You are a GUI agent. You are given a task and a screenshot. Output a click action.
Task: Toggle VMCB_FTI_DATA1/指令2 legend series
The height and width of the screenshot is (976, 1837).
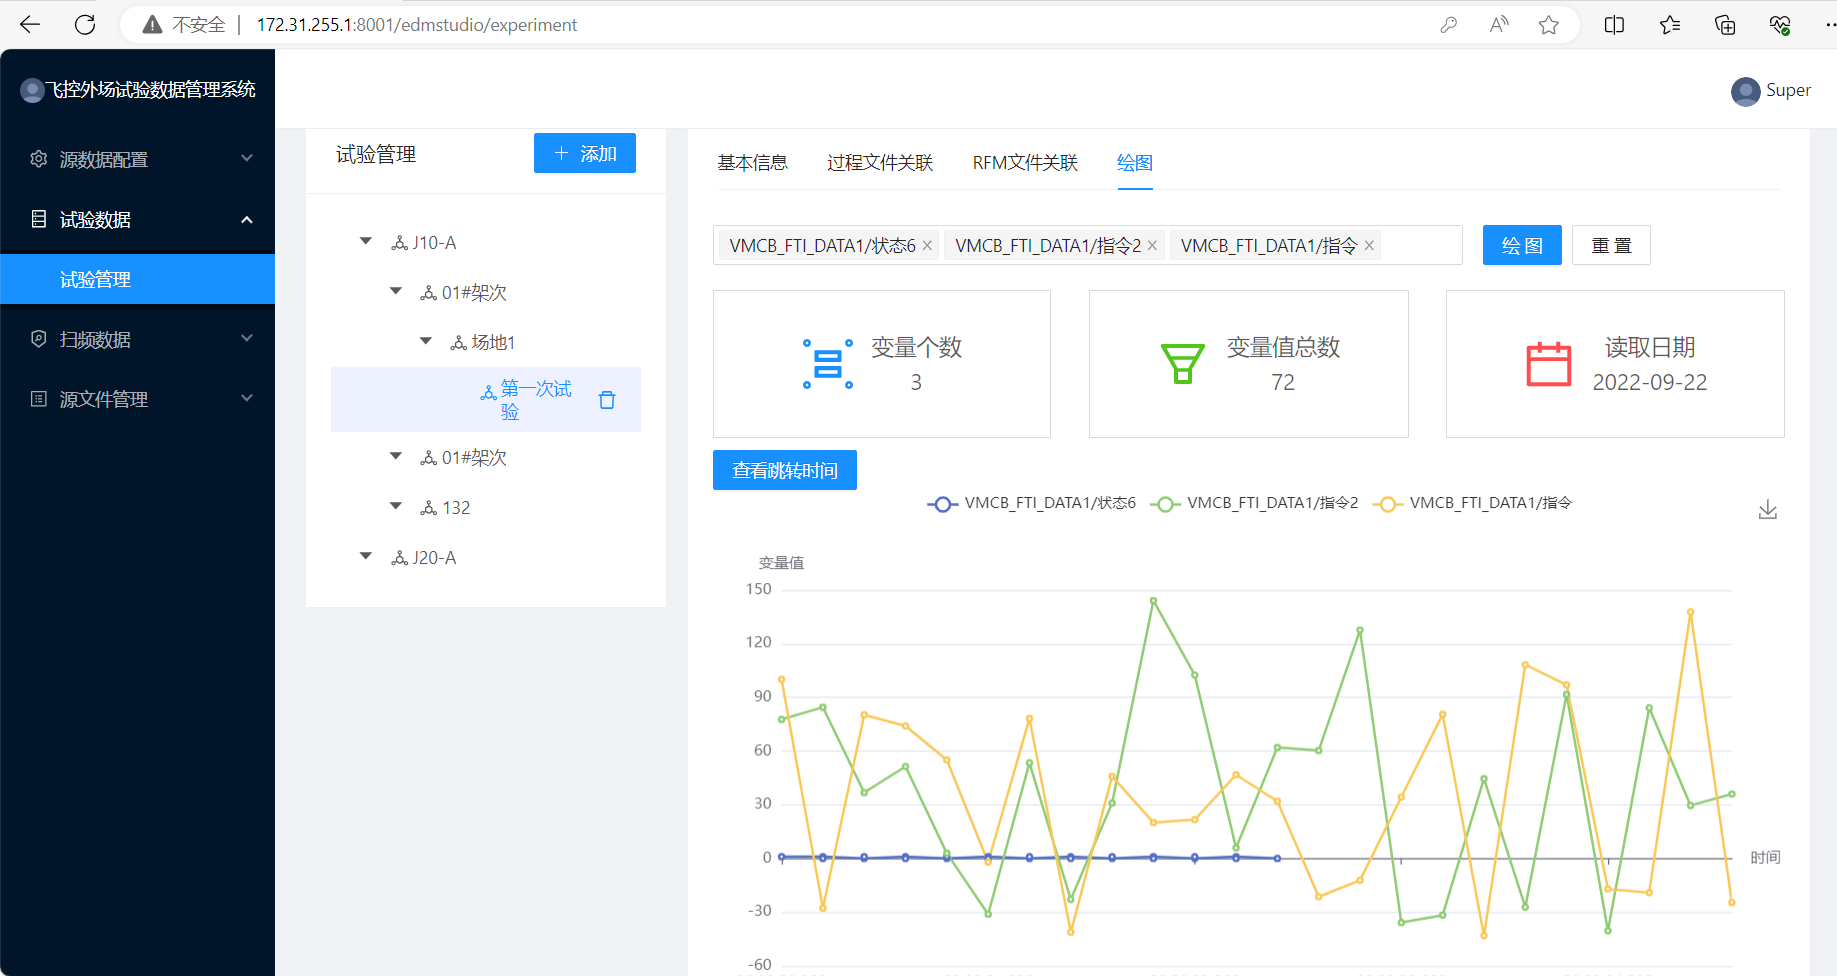point(1255,503)
